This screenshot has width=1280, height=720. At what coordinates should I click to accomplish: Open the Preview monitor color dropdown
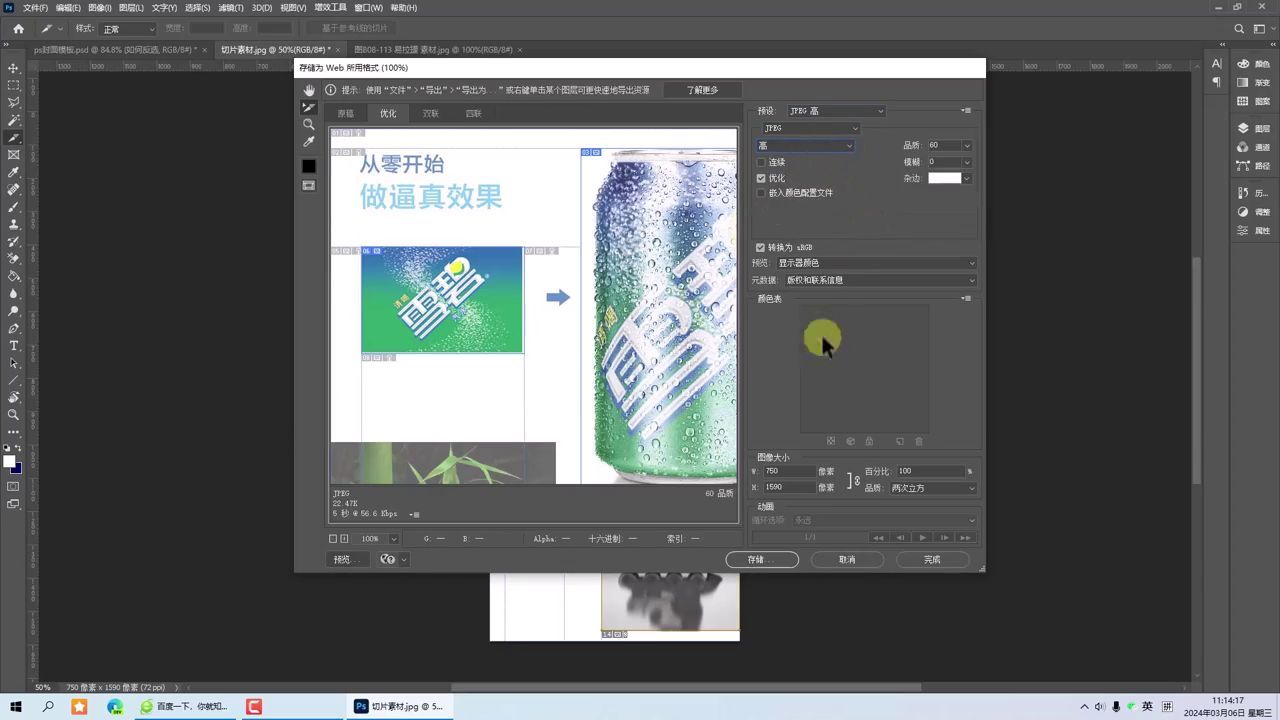[876, 263]
